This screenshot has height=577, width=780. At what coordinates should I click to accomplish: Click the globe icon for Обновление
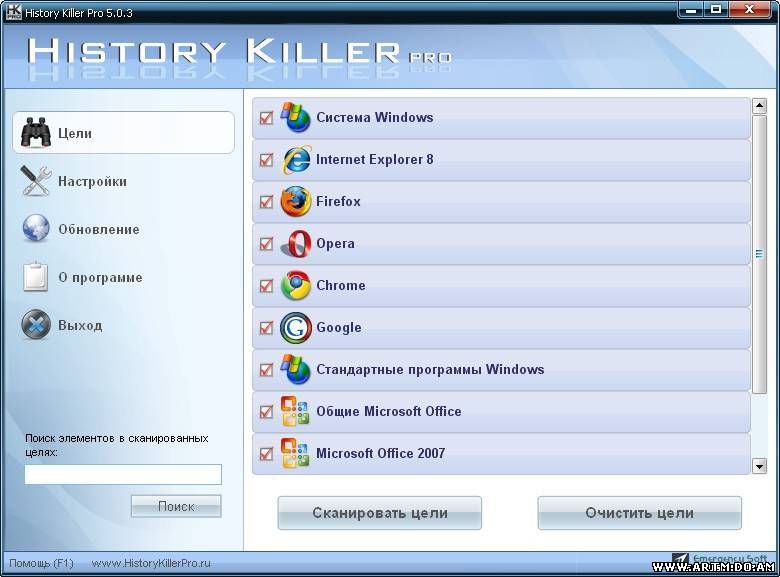pos(36,229)
